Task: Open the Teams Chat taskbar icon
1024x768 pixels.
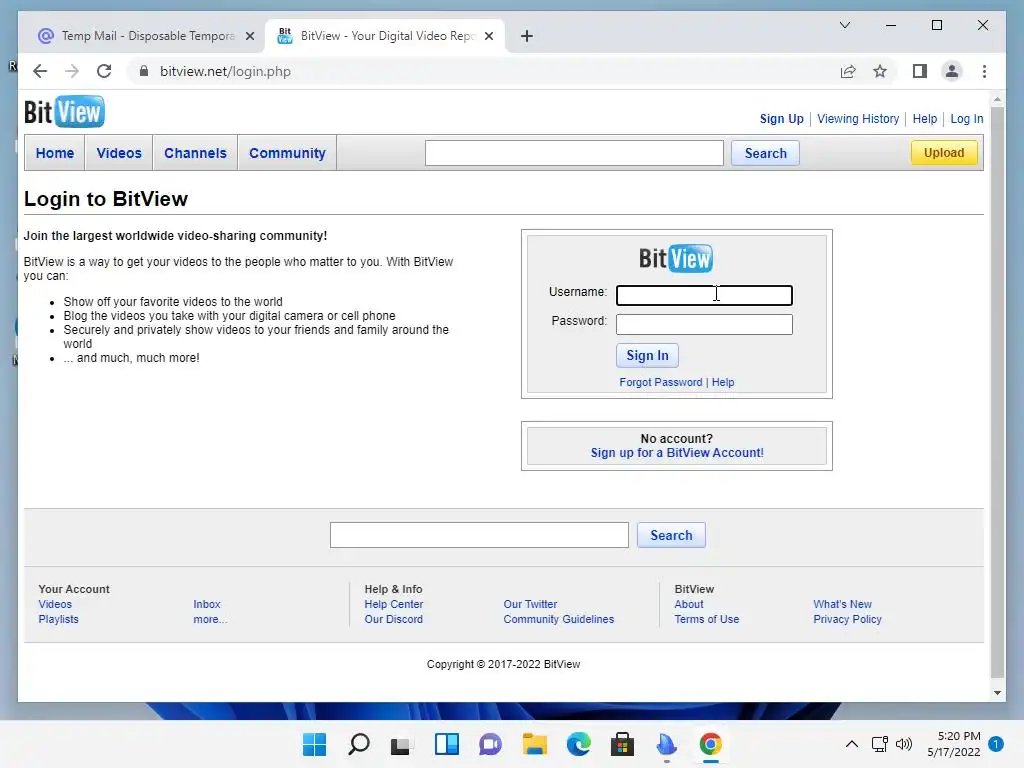Action: (490, 744)
